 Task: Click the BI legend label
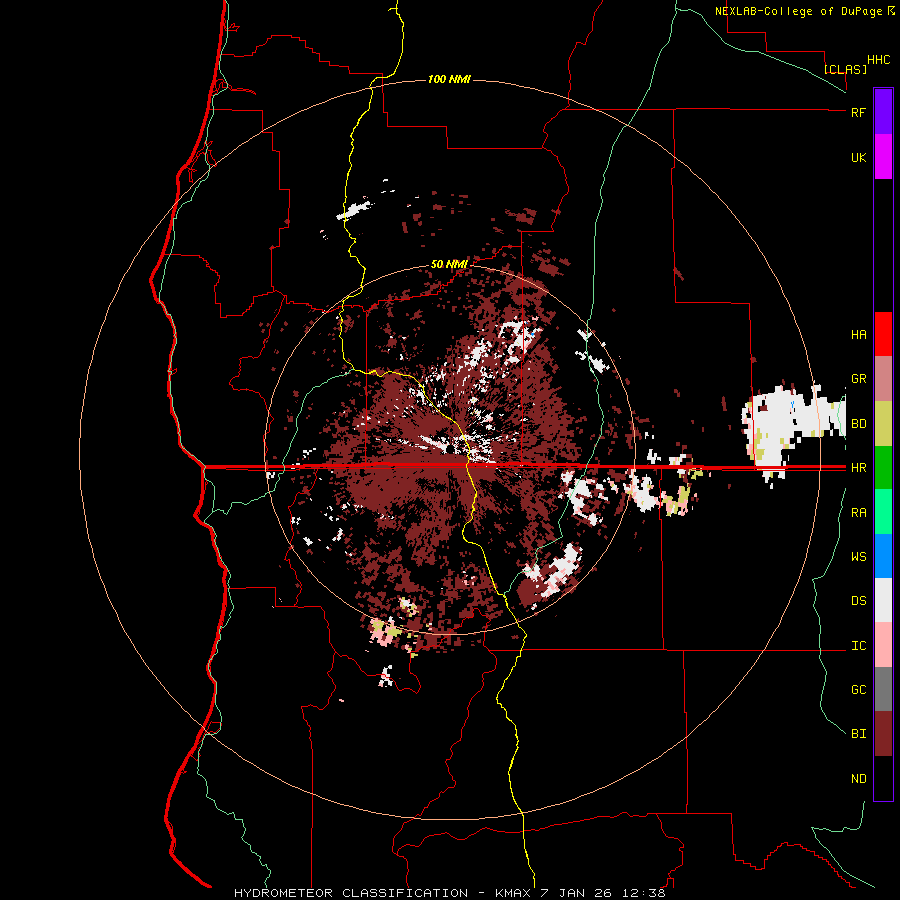[x=858, y=734]
